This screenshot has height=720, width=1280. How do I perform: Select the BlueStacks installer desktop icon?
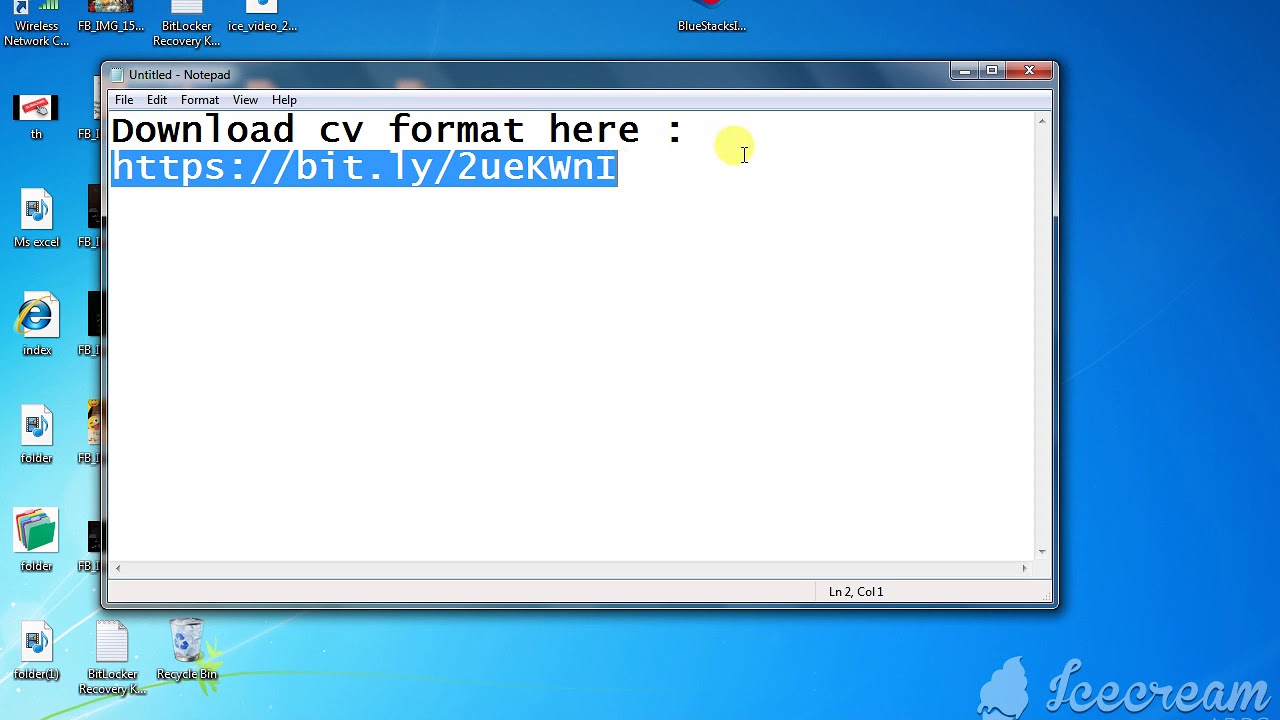pos(712,18)
